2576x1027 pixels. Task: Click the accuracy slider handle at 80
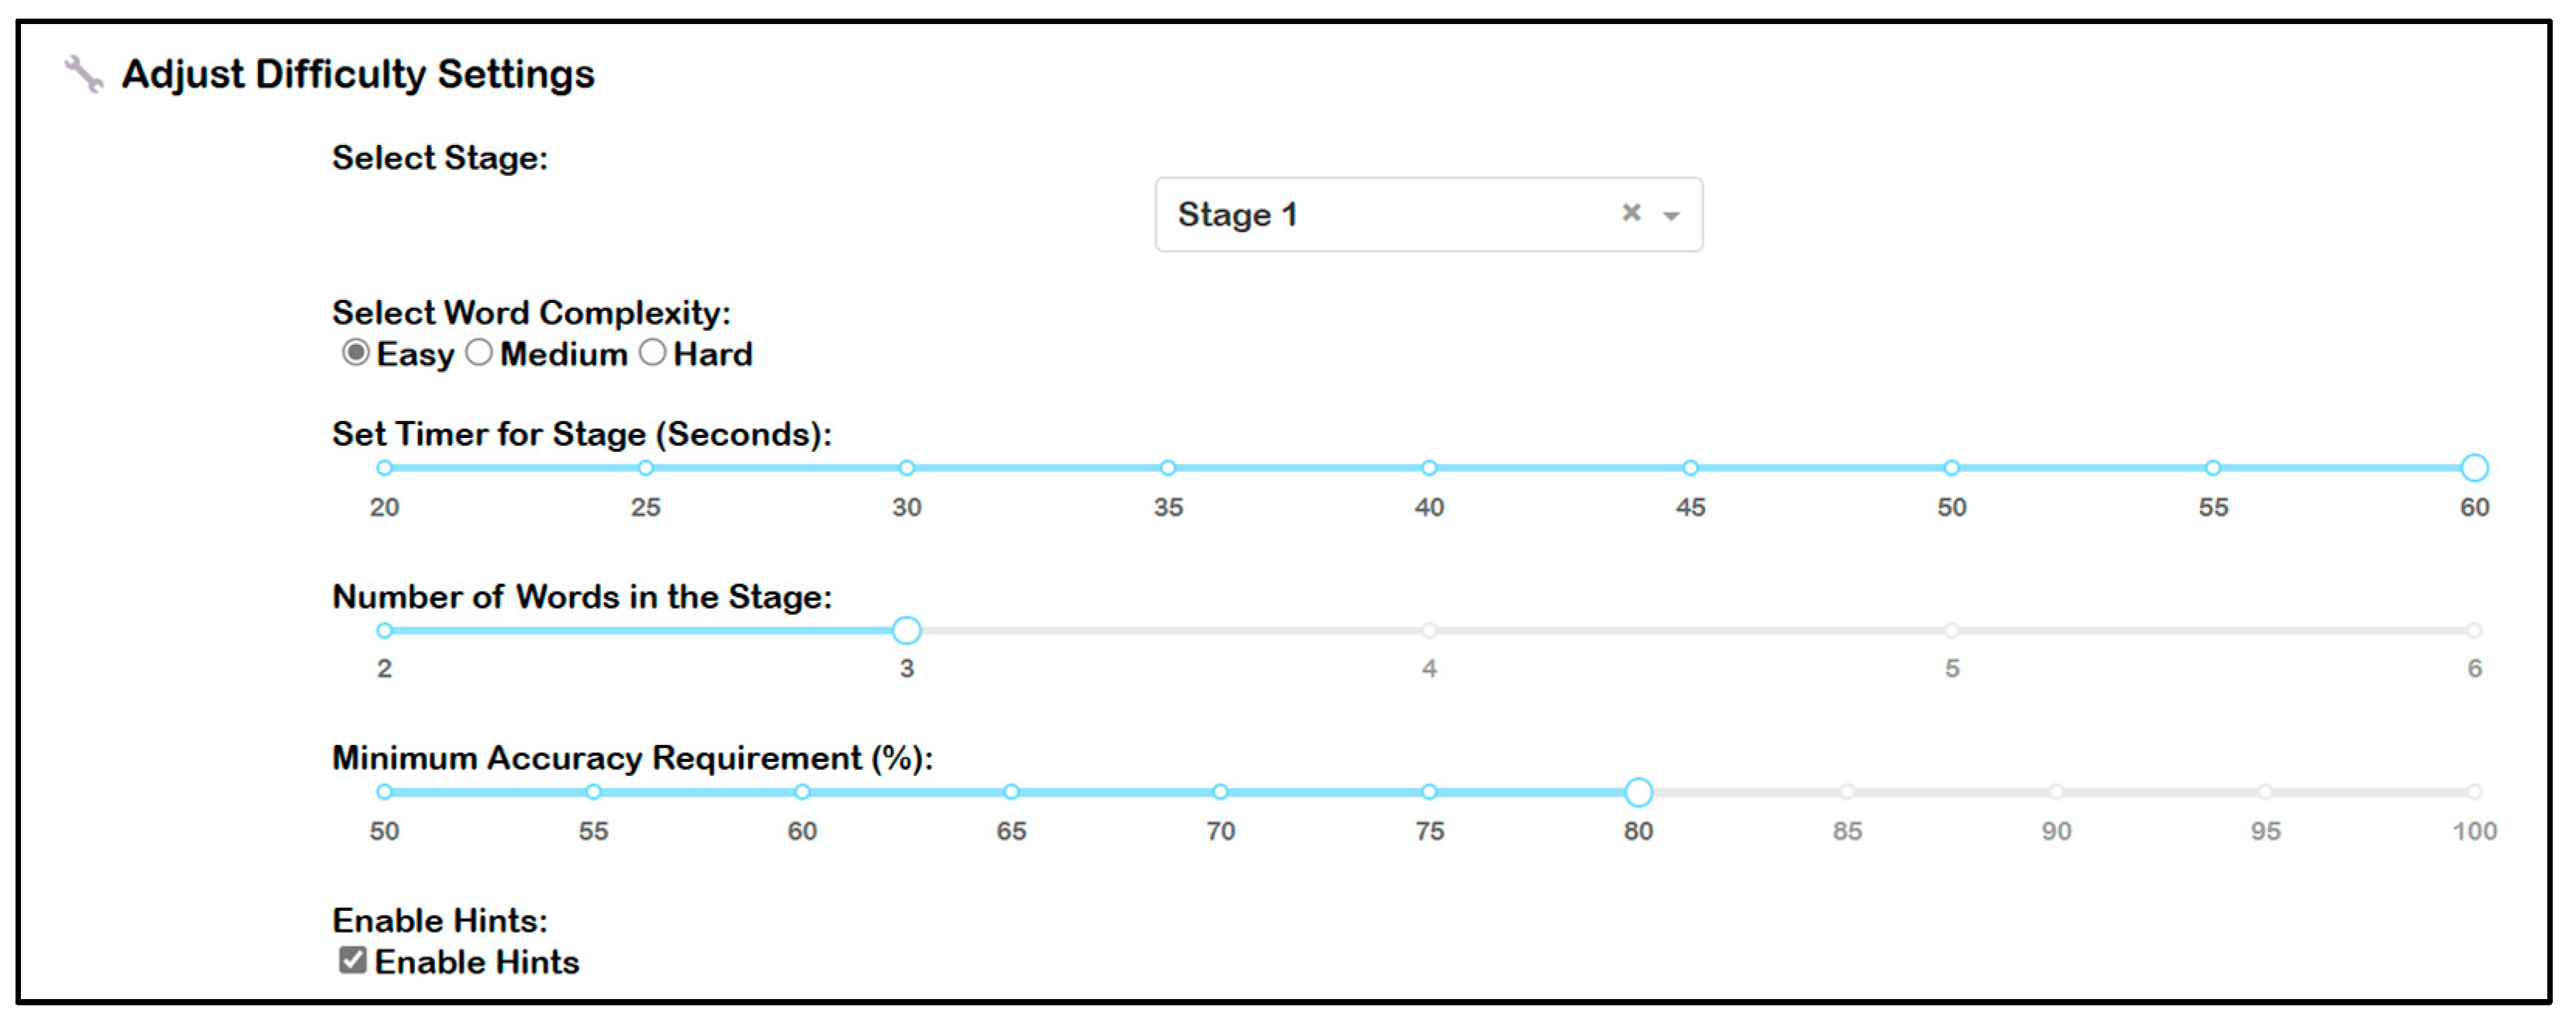pos(1638,792)
